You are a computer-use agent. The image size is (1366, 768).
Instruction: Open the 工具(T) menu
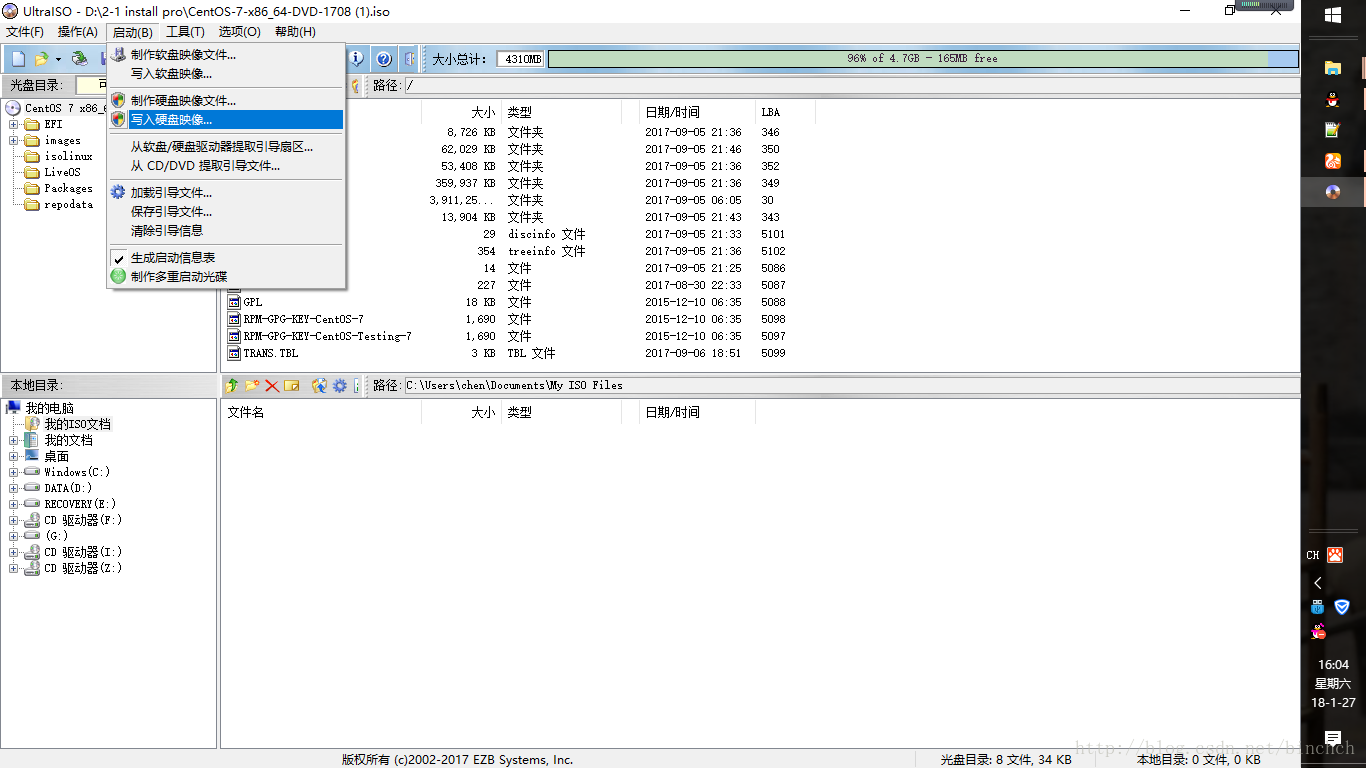[186, 32]
